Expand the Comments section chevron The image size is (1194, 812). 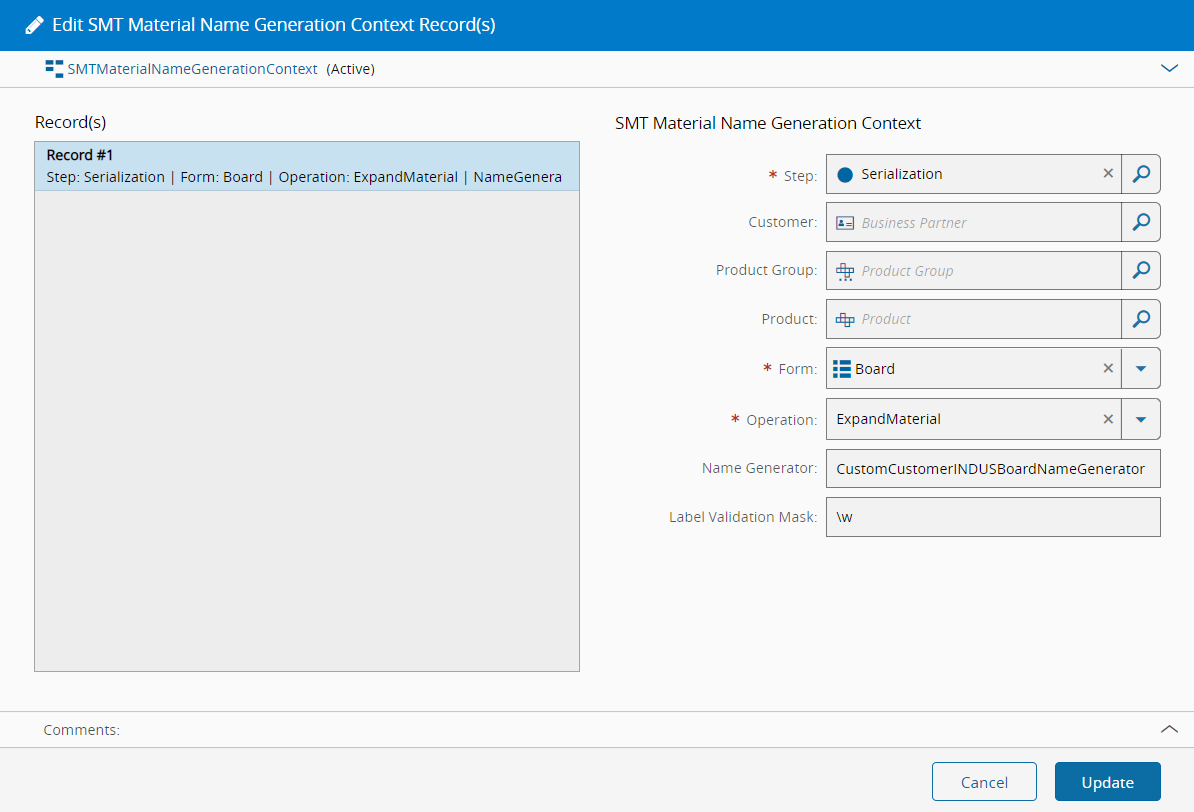(1169, 730)
